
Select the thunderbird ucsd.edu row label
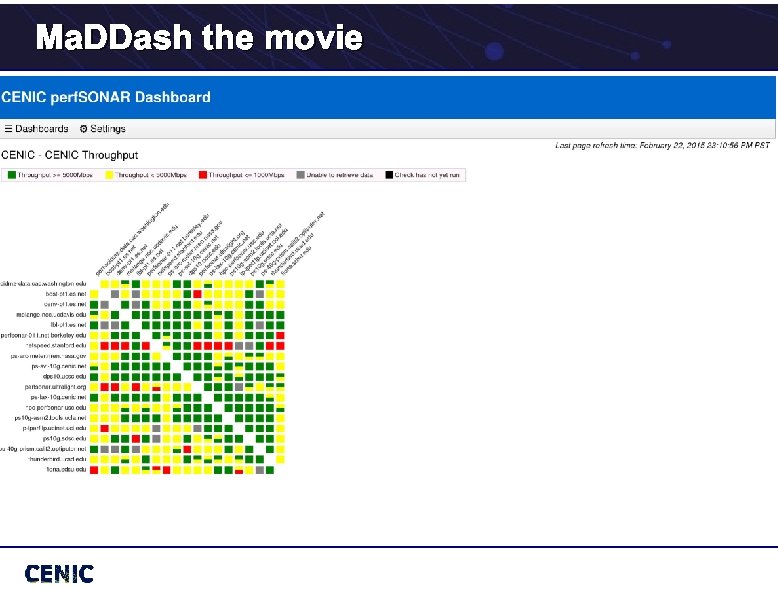pos(57,459)
